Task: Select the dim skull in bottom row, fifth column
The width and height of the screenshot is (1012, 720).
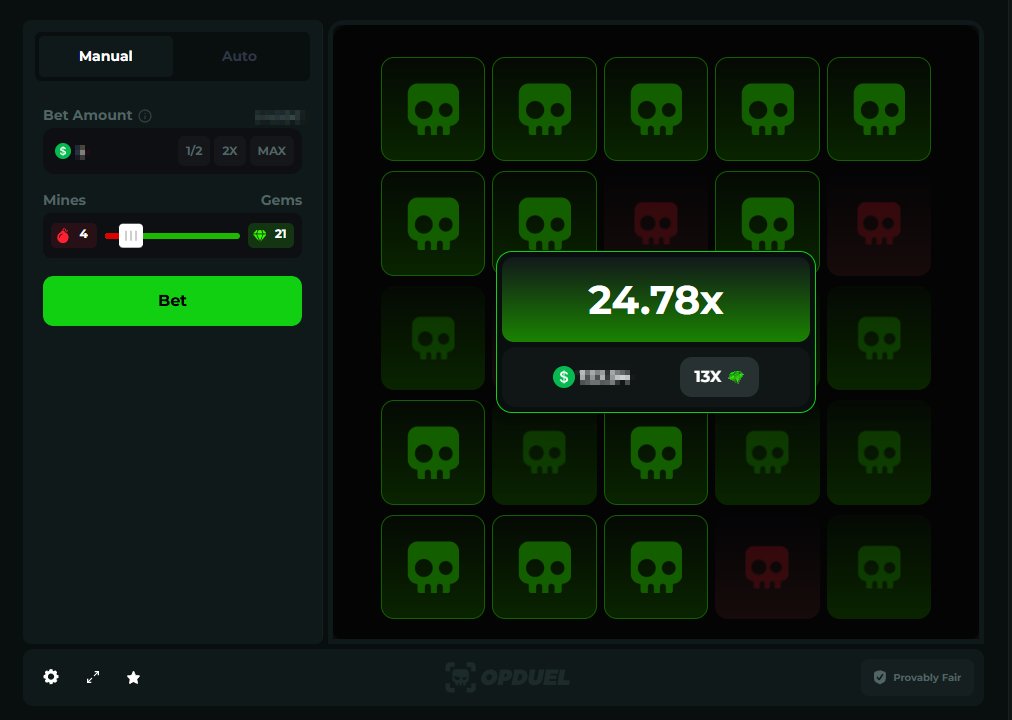Action: [879, 567]
